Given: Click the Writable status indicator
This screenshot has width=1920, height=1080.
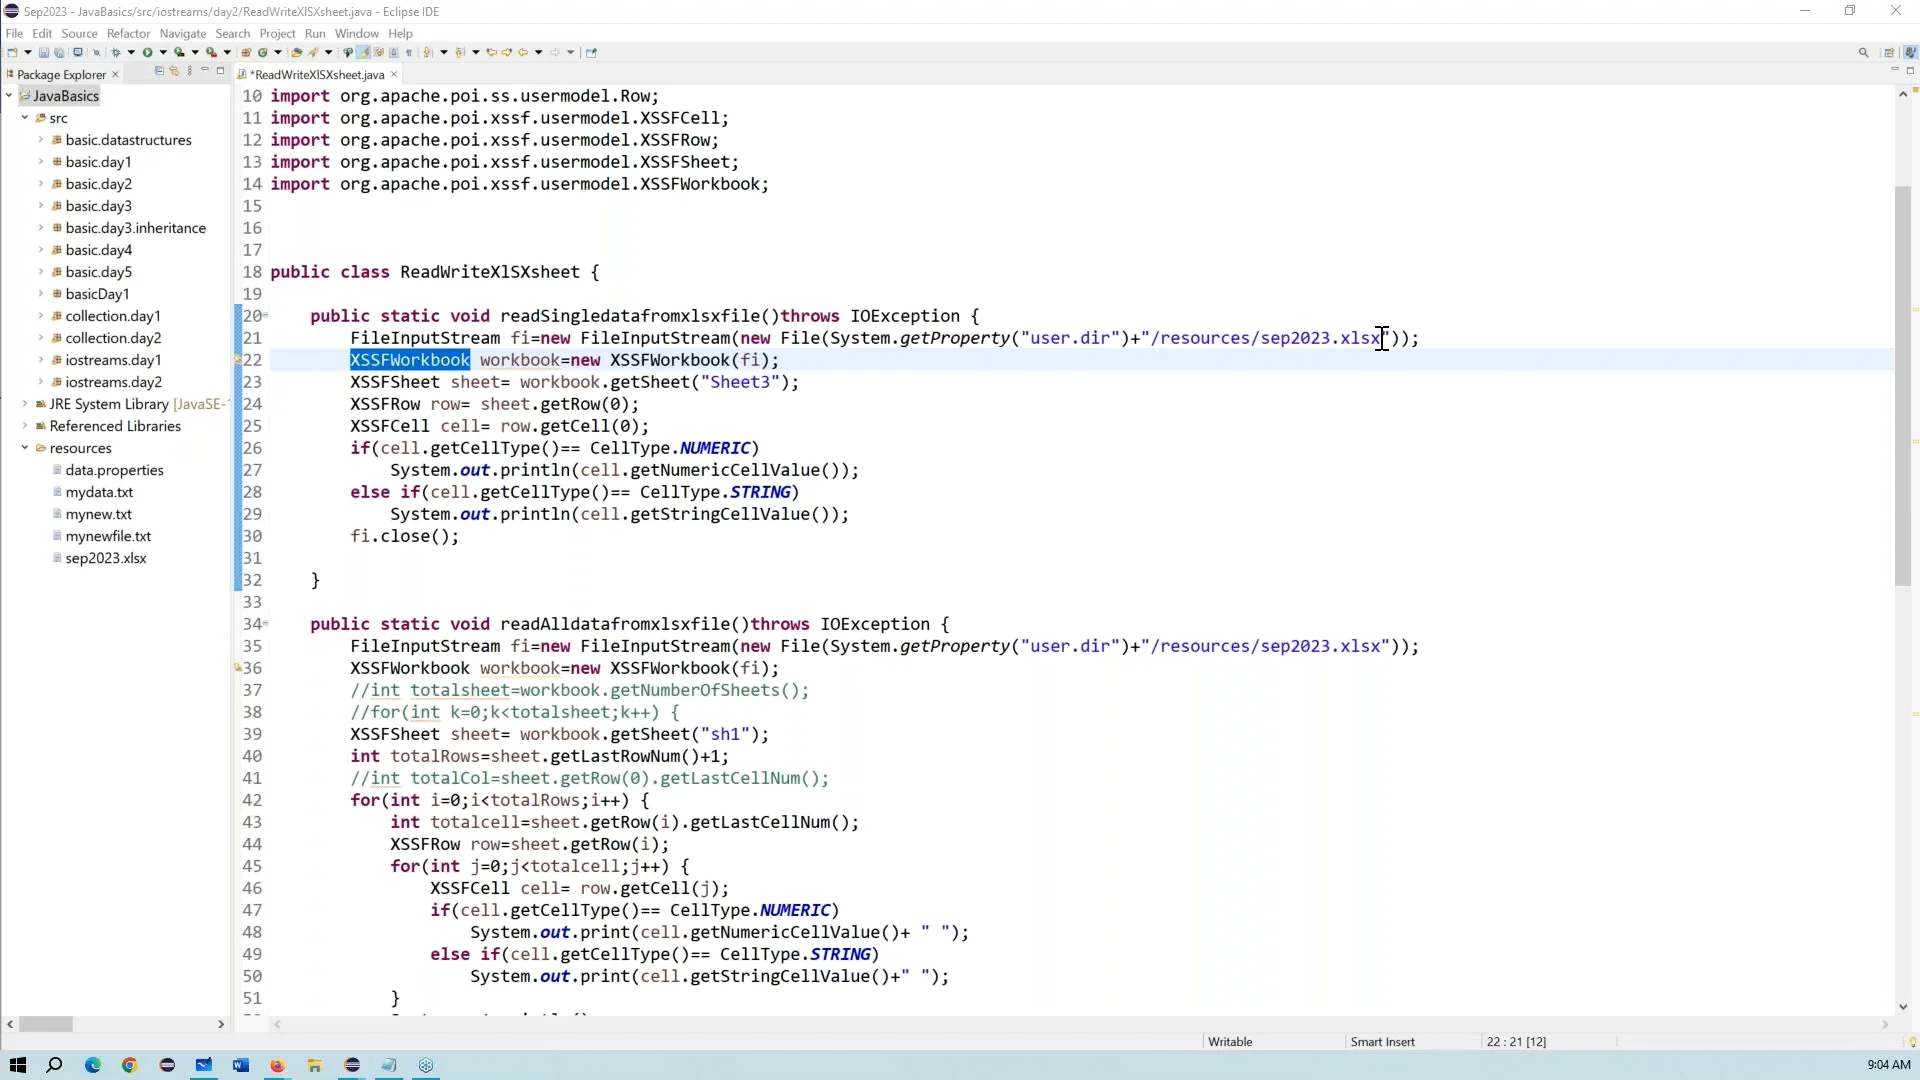Looking at the screenshot, I should [x=1229, y=1041].
